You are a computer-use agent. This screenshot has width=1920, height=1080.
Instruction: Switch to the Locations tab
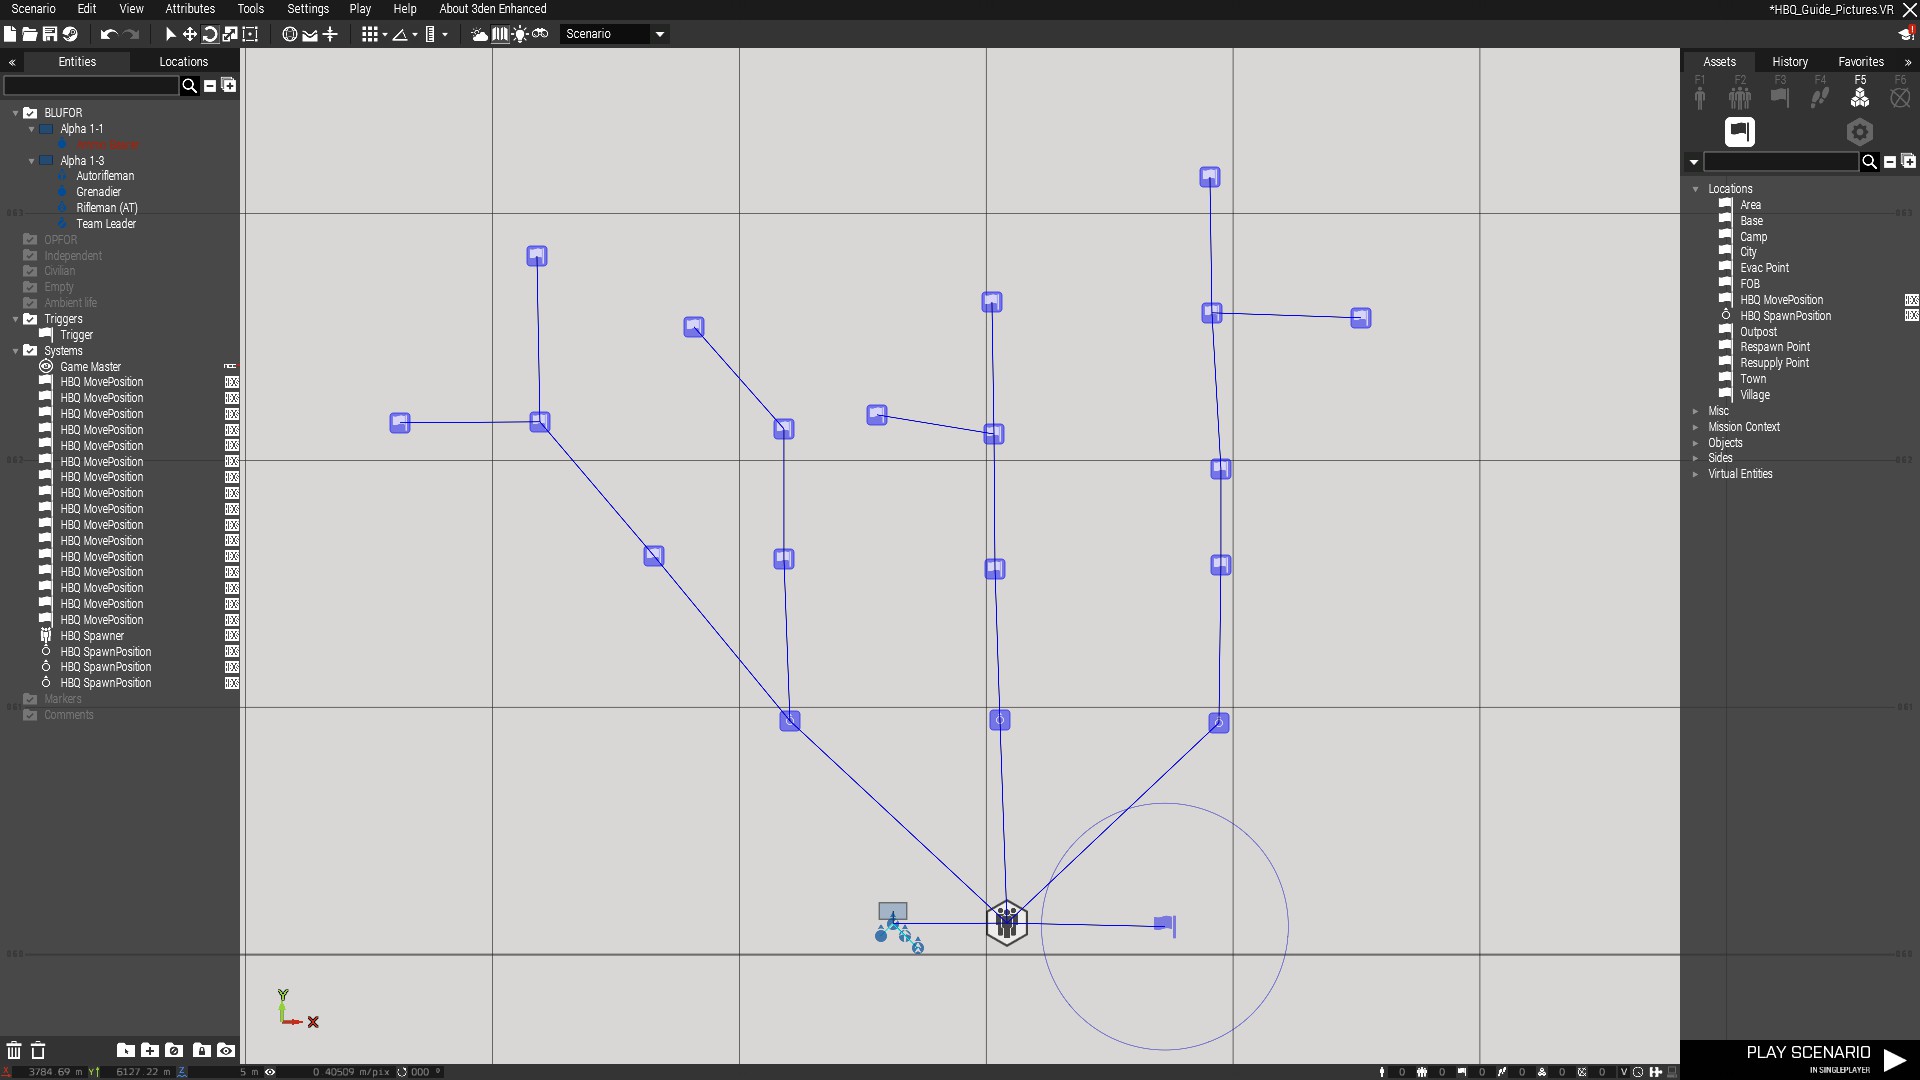[x=184, y=62]
